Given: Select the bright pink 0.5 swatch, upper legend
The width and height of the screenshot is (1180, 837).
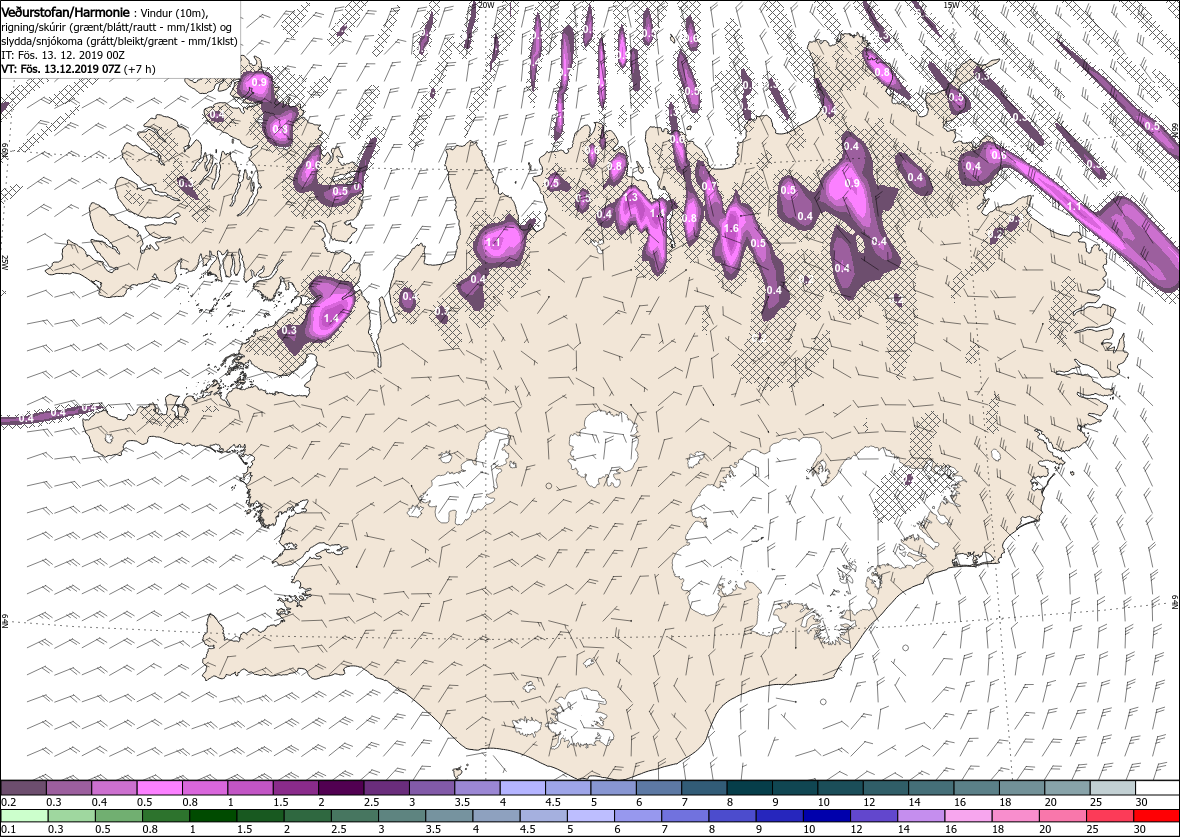Looking at the screenshot, I should (x=160, y=787).
